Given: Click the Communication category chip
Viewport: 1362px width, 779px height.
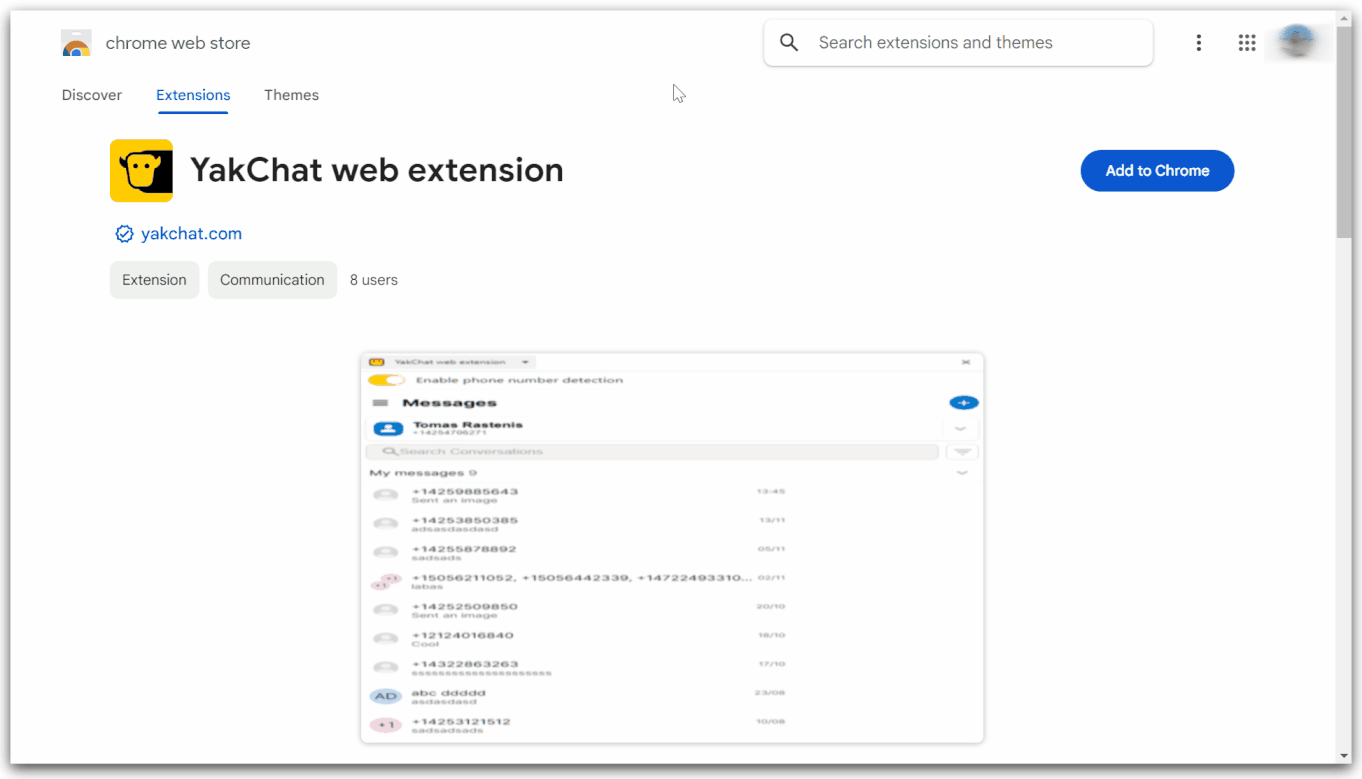Looking at the screenshot, I should click(272, 280).
